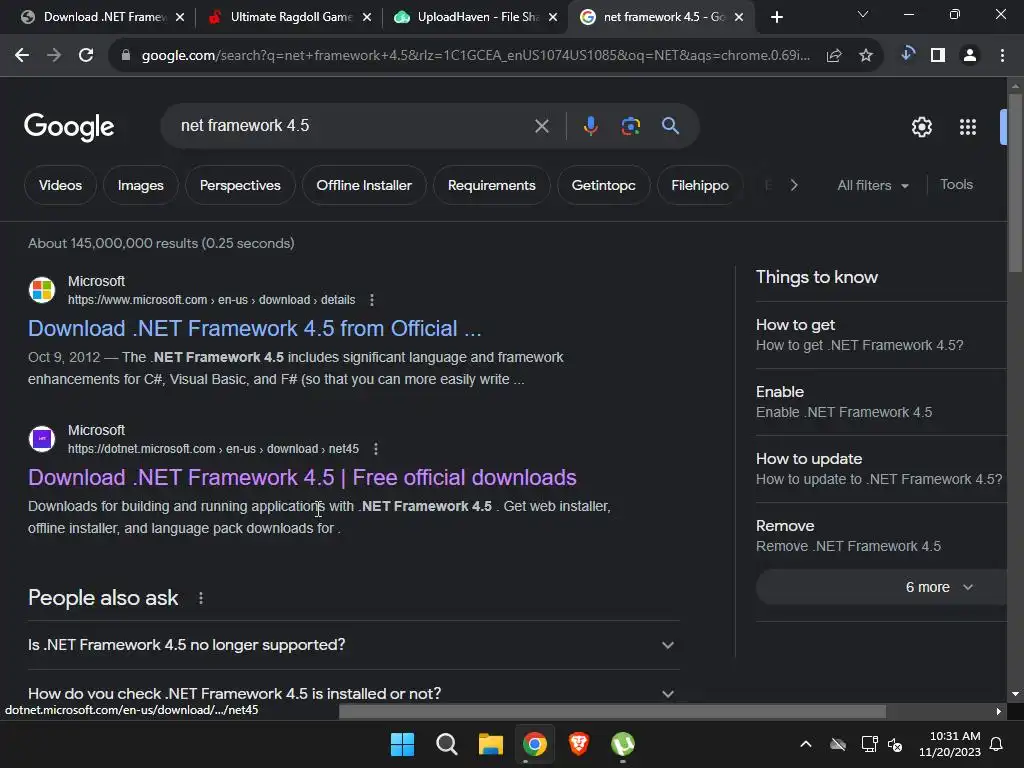
Task: Open options for dotnet.microsoft.com result
Action: point(376,449)
